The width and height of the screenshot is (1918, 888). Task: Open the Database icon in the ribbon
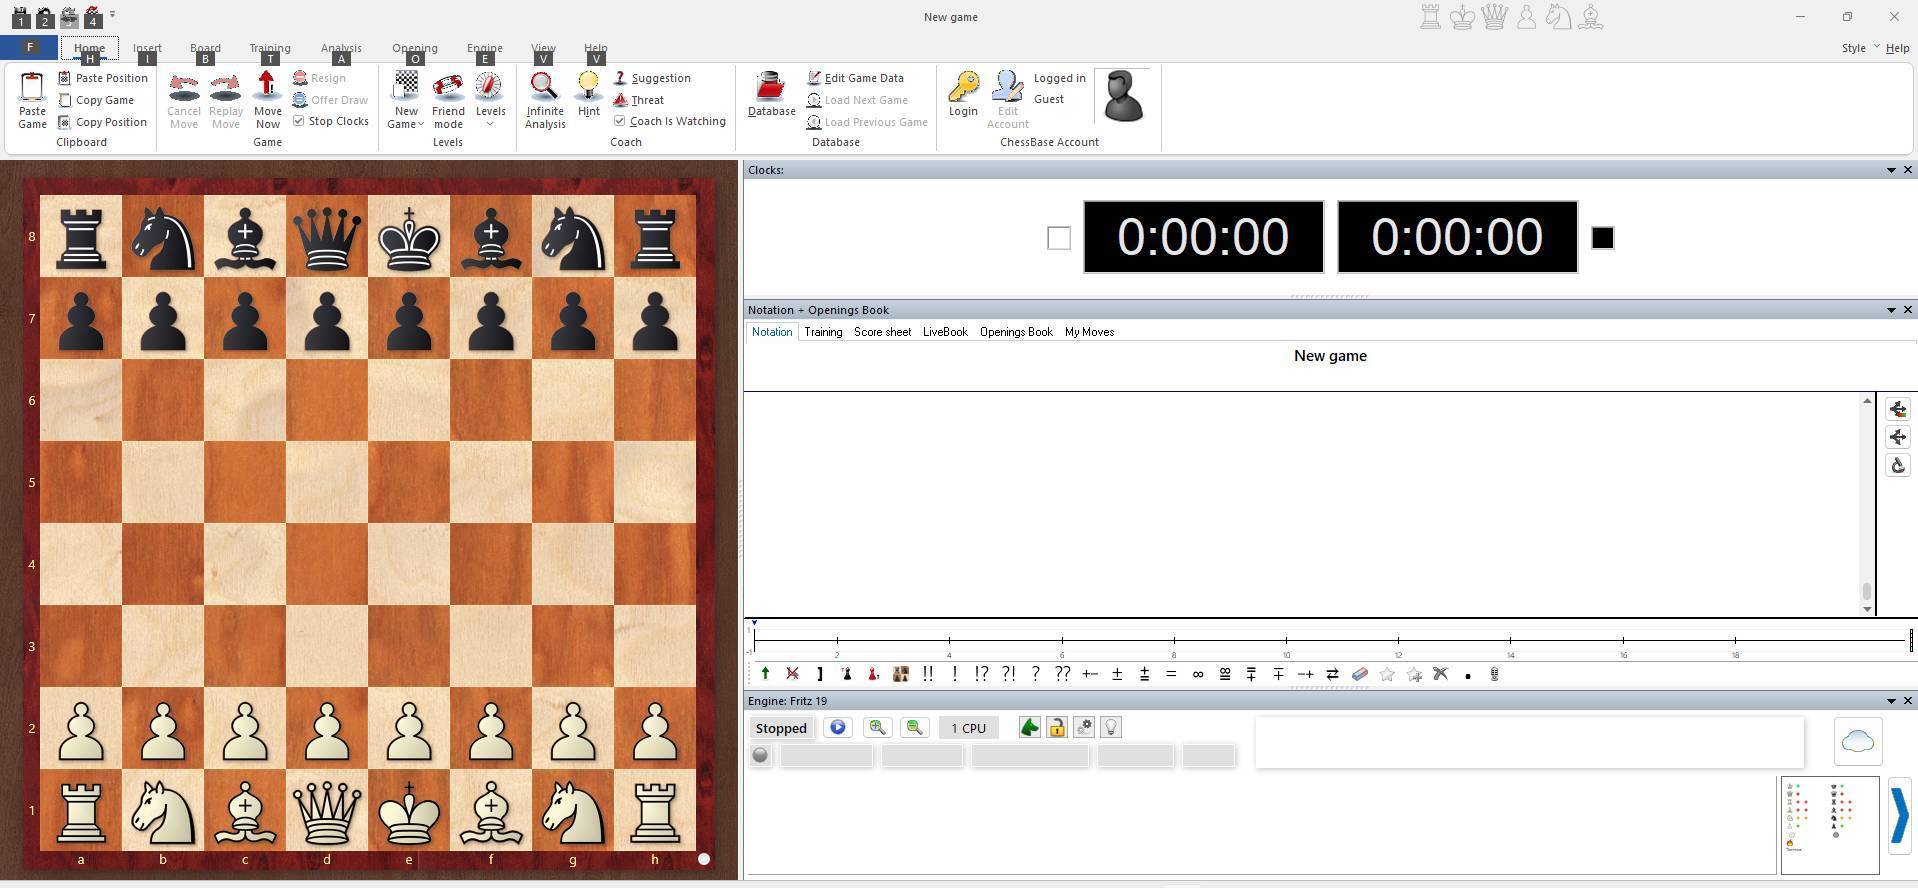[x=770, y=87]
